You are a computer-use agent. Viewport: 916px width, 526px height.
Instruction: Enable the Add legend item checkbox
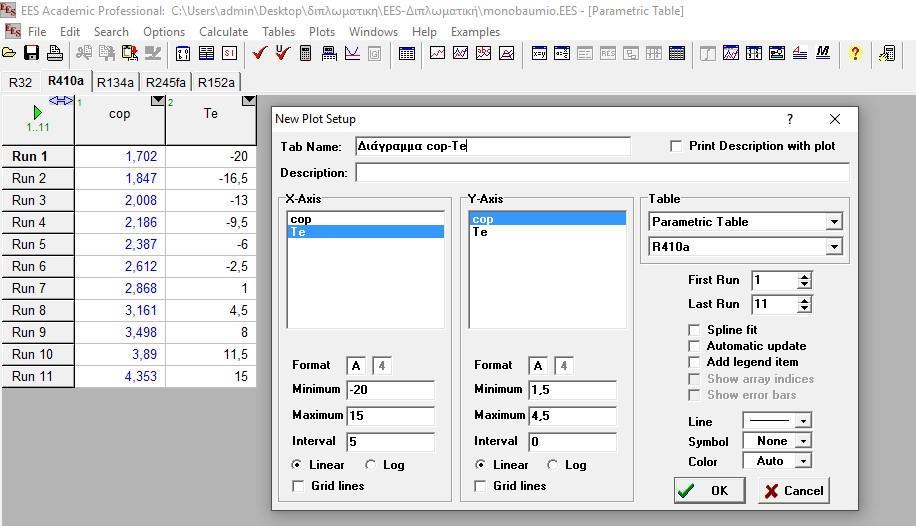pyautogui.click(x=694, y=362)
